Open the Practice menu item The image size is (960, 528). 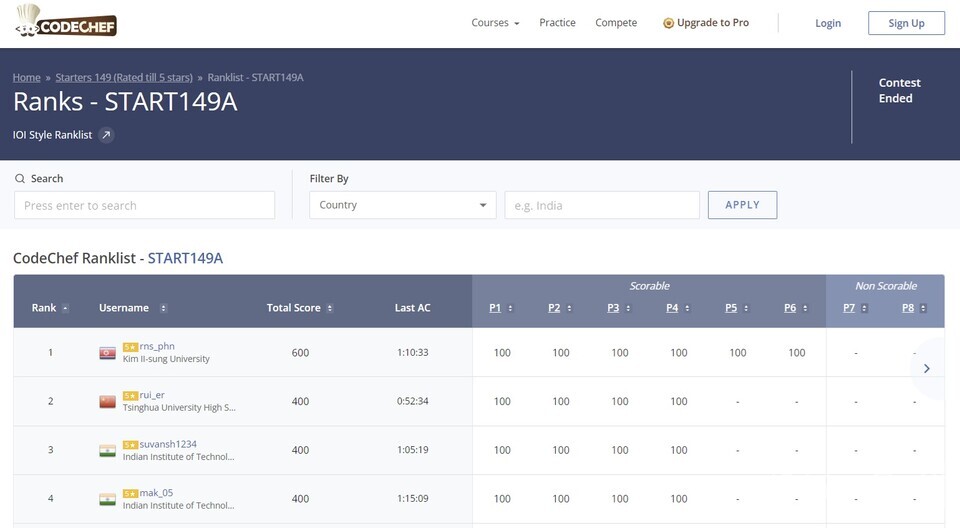click(557, 23)
